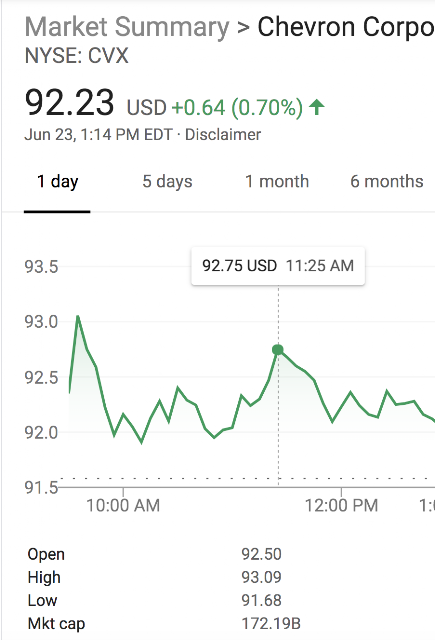Click the Market Summary breadcrumb link
Viewport: 435px width, 640px height.
[x=127, y=27]
